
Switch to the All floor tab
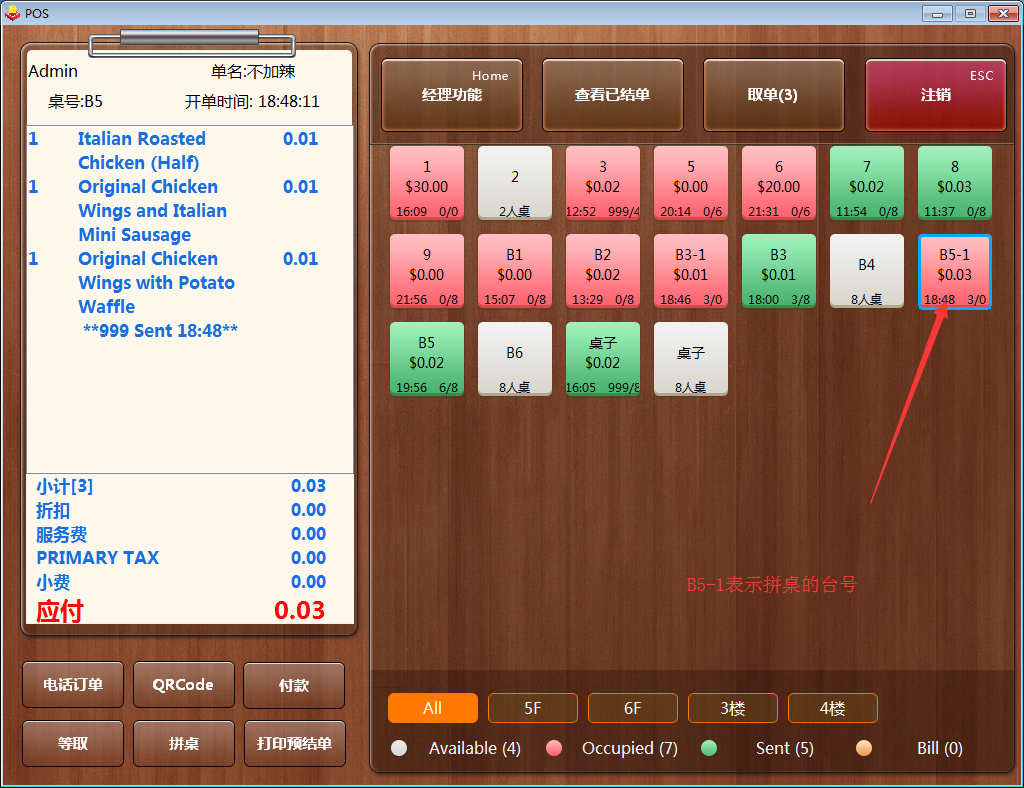(432, 708)
